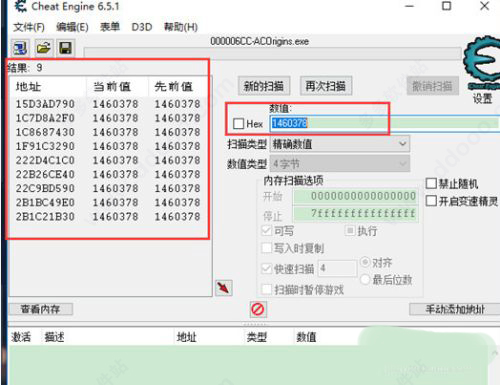Viewport: 500px width, 385px height.
Task: Click the red arrow add-to-list icon
Action: [224, 288]
